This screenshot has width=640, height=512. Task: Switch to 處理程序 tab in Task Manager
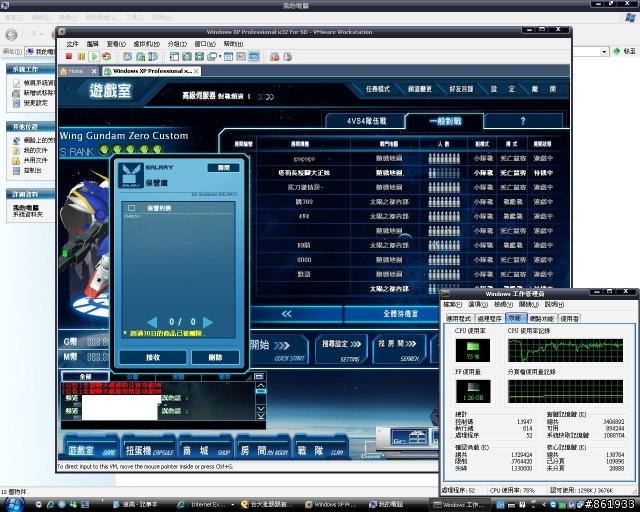pyautogui.click(x=489, y=318)
